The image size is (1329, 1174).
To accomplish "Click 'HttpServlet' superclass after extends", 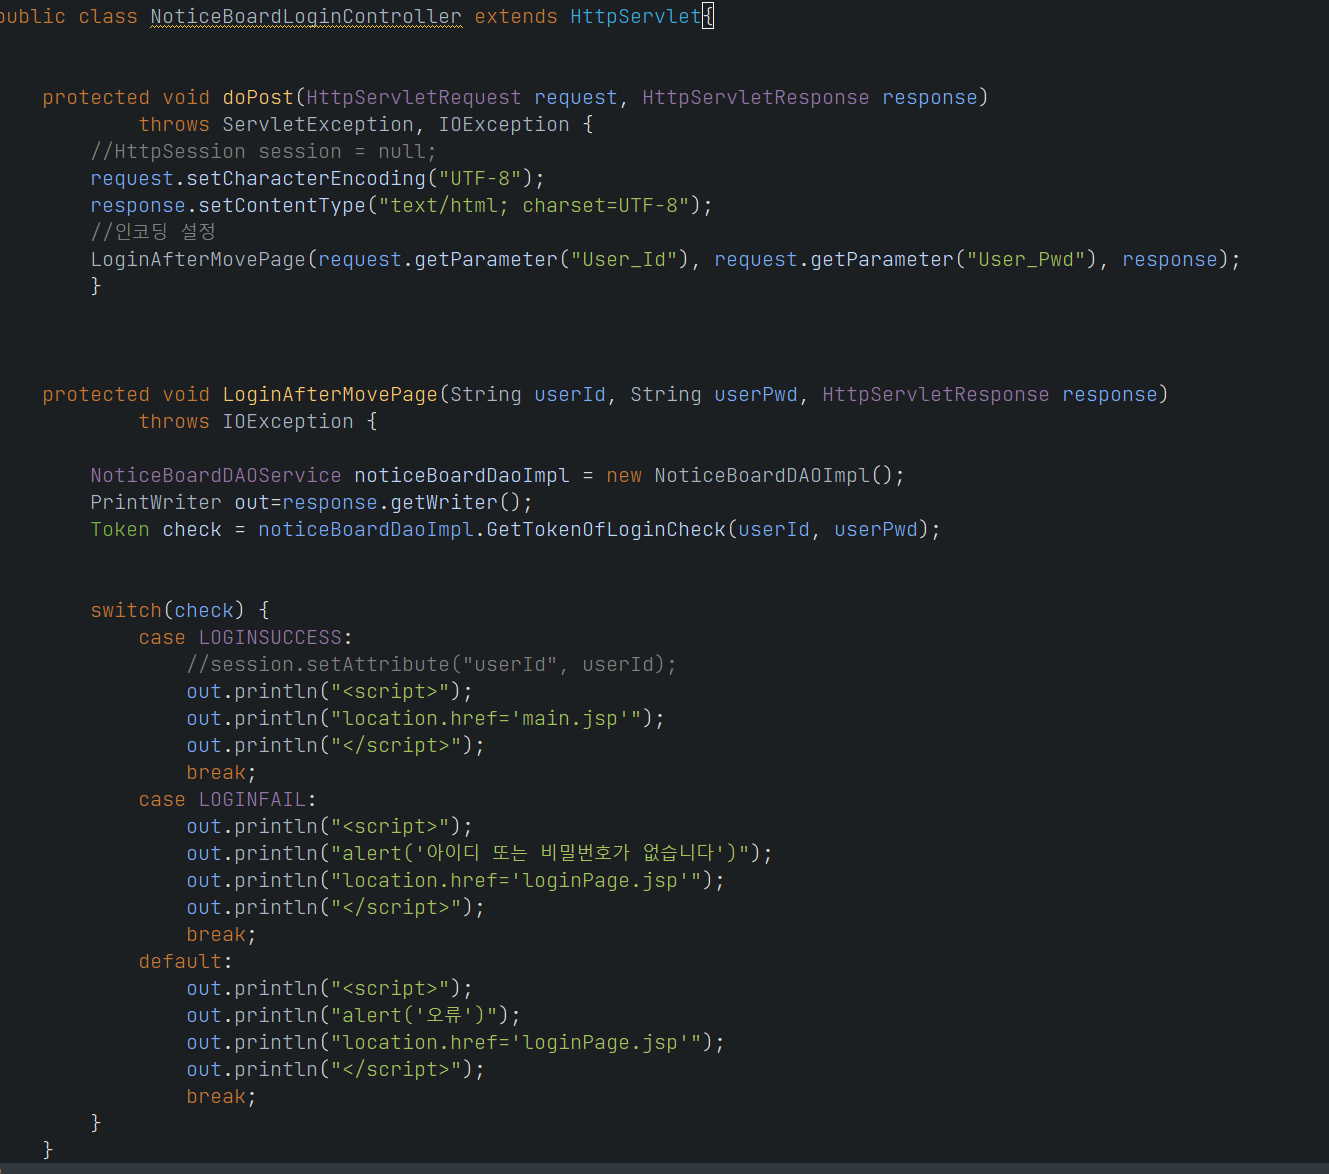I will pos(636,17).
